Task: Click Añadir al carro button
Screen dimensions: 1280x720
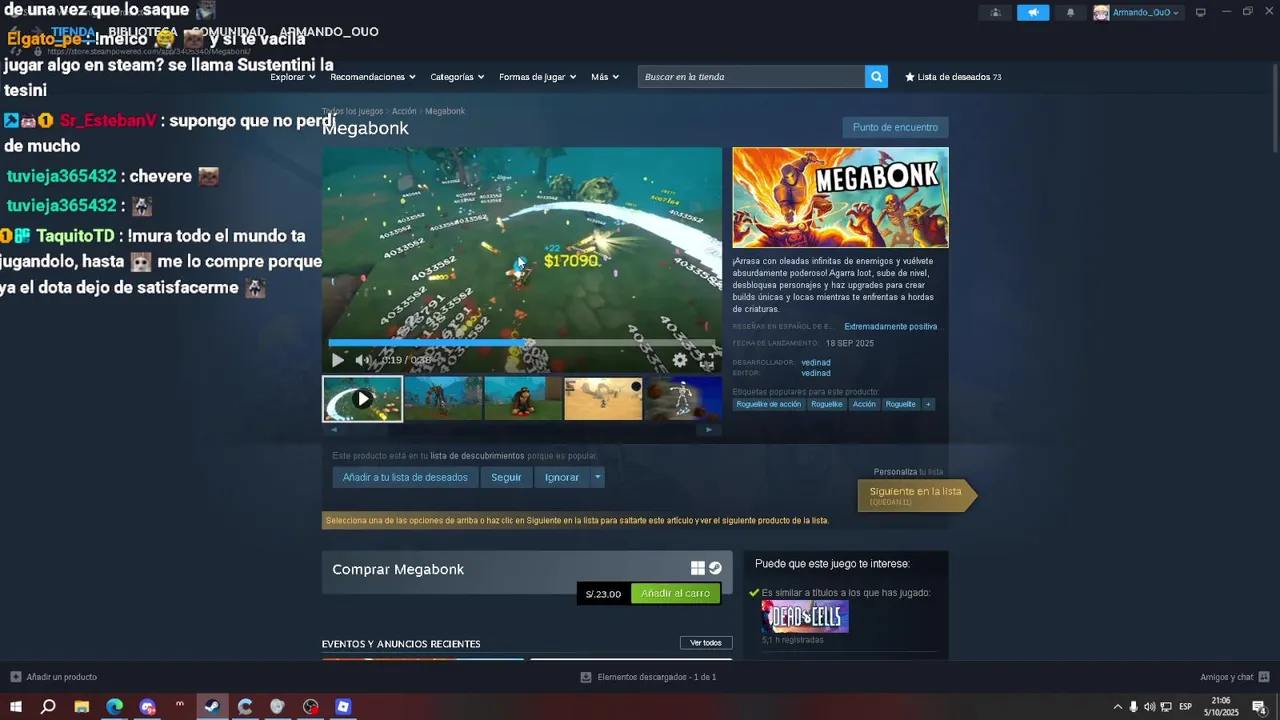Action: (x=675, y=593)
